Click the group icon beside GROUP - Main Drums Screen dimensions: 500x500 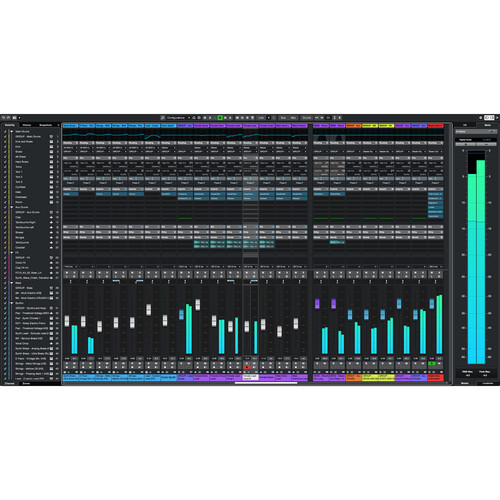51,137
